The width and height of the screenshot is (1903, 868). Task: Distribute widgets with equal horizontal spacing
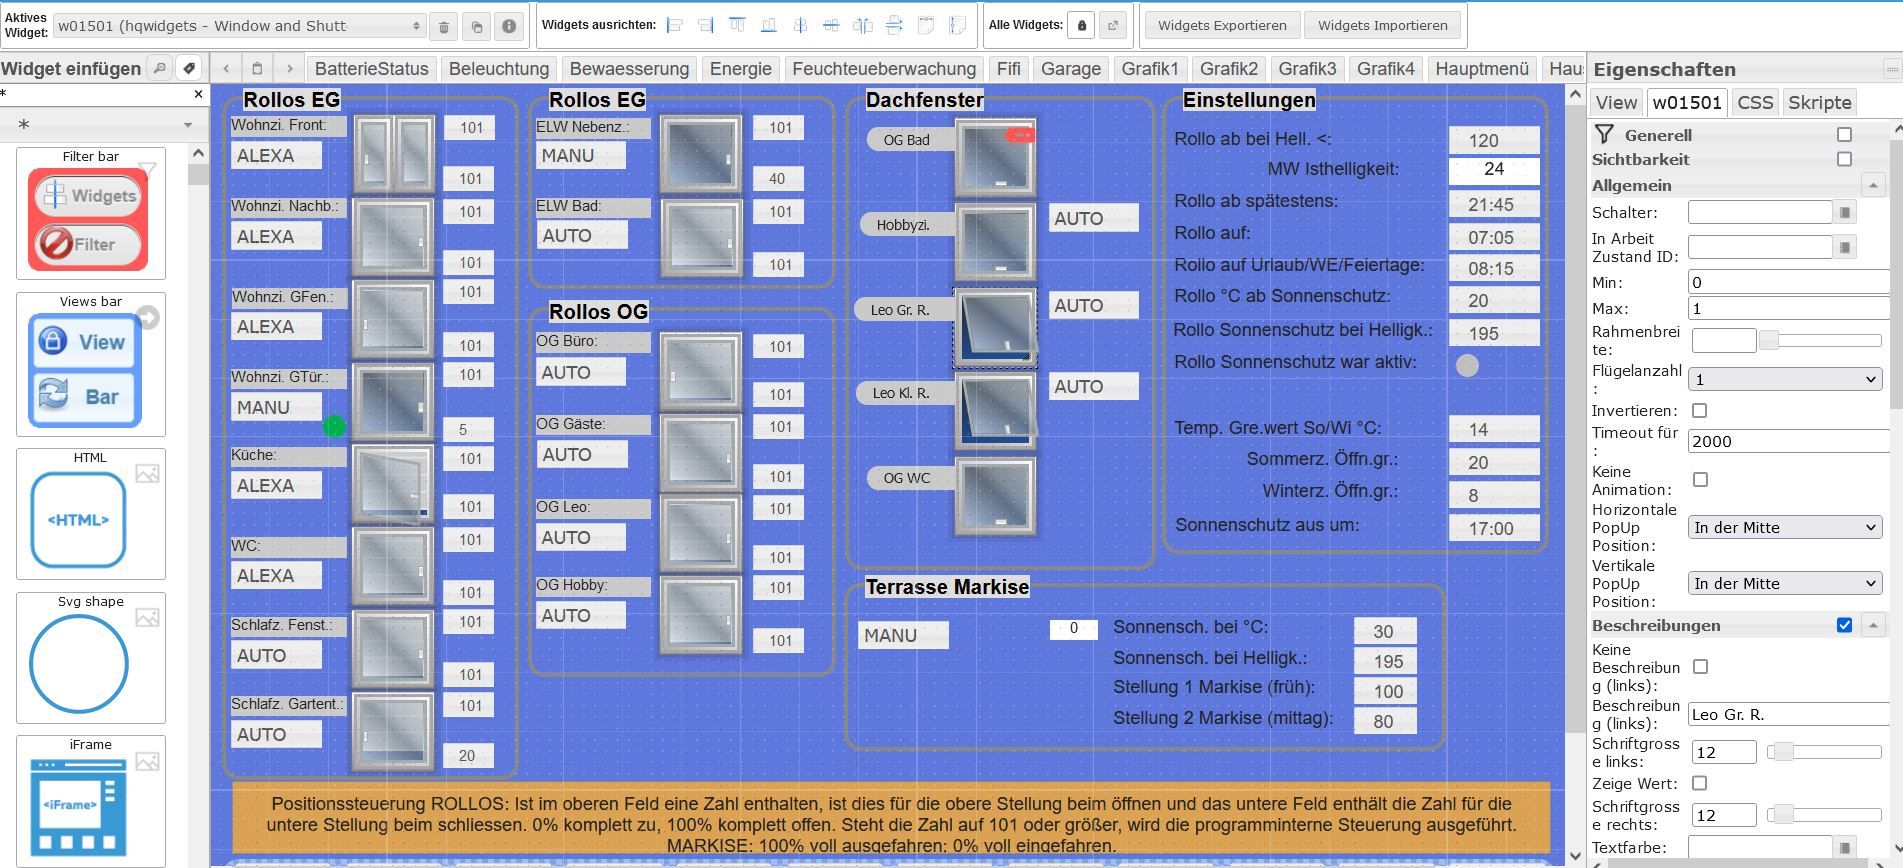coord(863,25)
